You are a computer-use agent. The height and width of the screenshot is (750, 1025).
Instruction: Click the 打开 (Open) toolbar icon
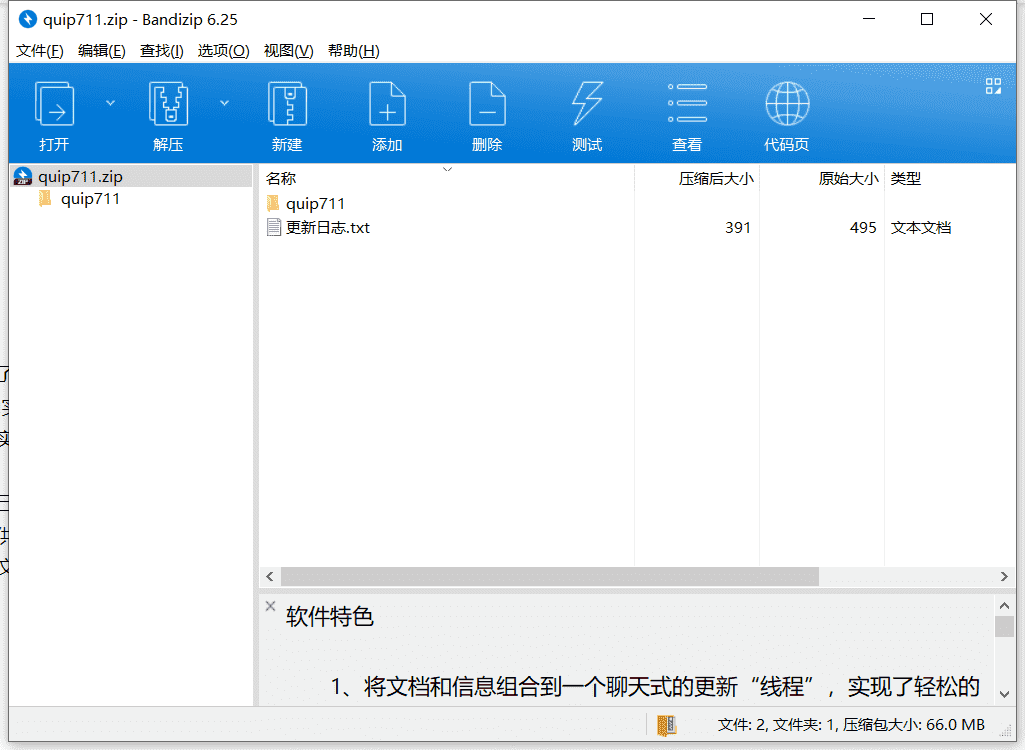(54, 104)
